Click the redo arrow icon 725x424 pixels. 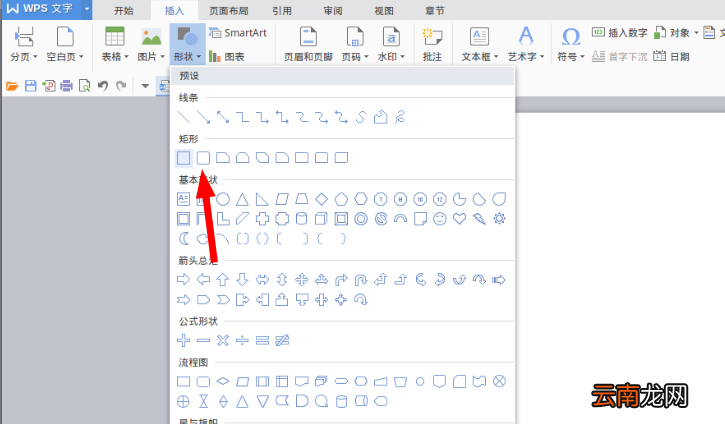pyautogui.click(x=121, y=86)
